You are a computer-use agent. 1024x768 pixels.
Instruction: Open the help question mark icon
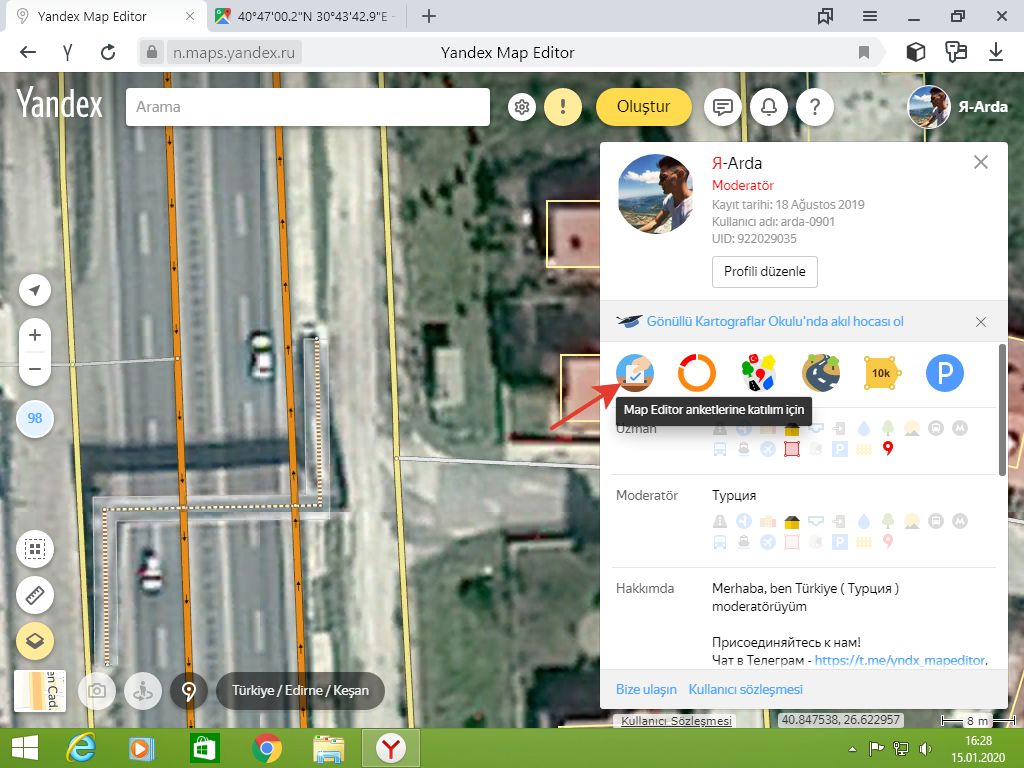[814, 106]
